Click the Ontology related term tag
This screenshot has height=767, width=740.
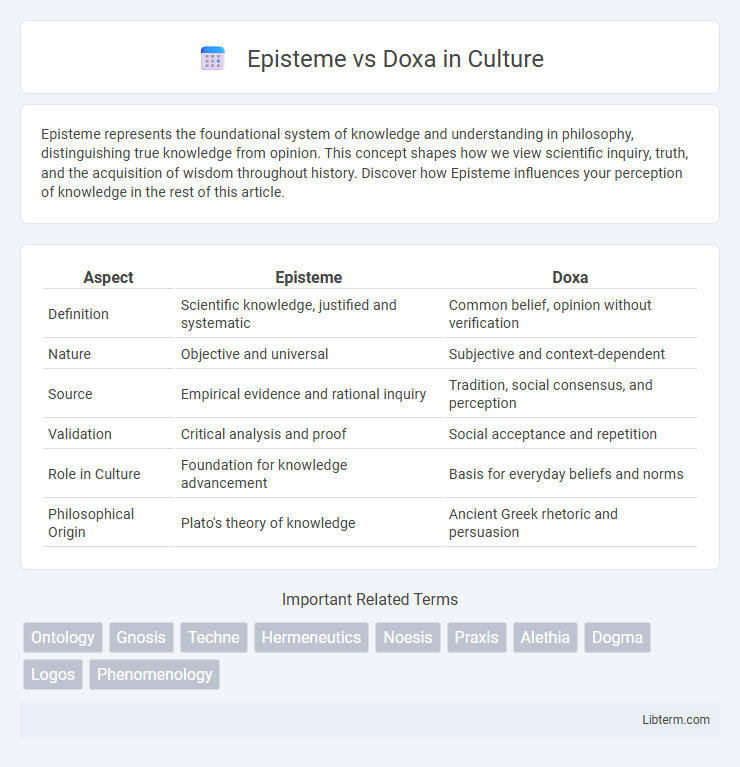tap(63, 637)
